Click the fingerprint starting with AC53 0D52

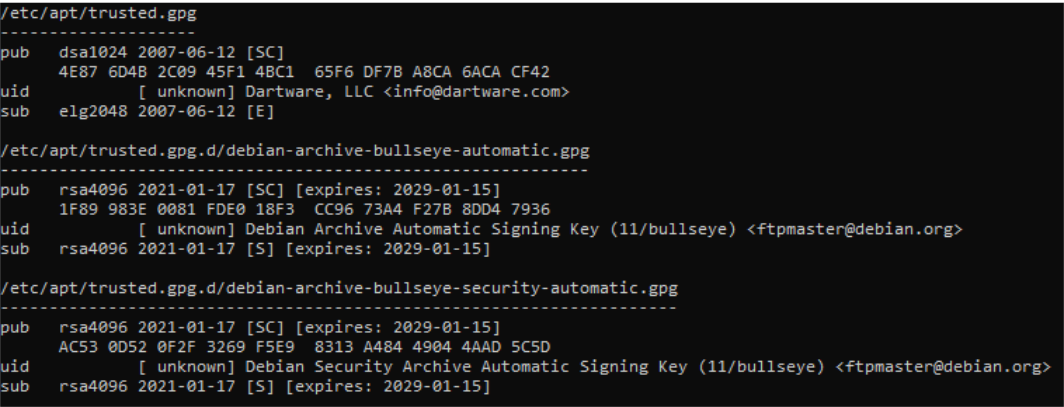click(x=304, y=347)
